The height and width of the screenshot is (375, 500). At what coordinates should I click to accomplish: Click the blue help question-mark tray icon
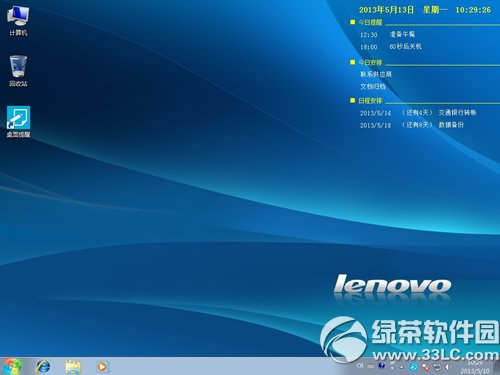coord(382,365)
